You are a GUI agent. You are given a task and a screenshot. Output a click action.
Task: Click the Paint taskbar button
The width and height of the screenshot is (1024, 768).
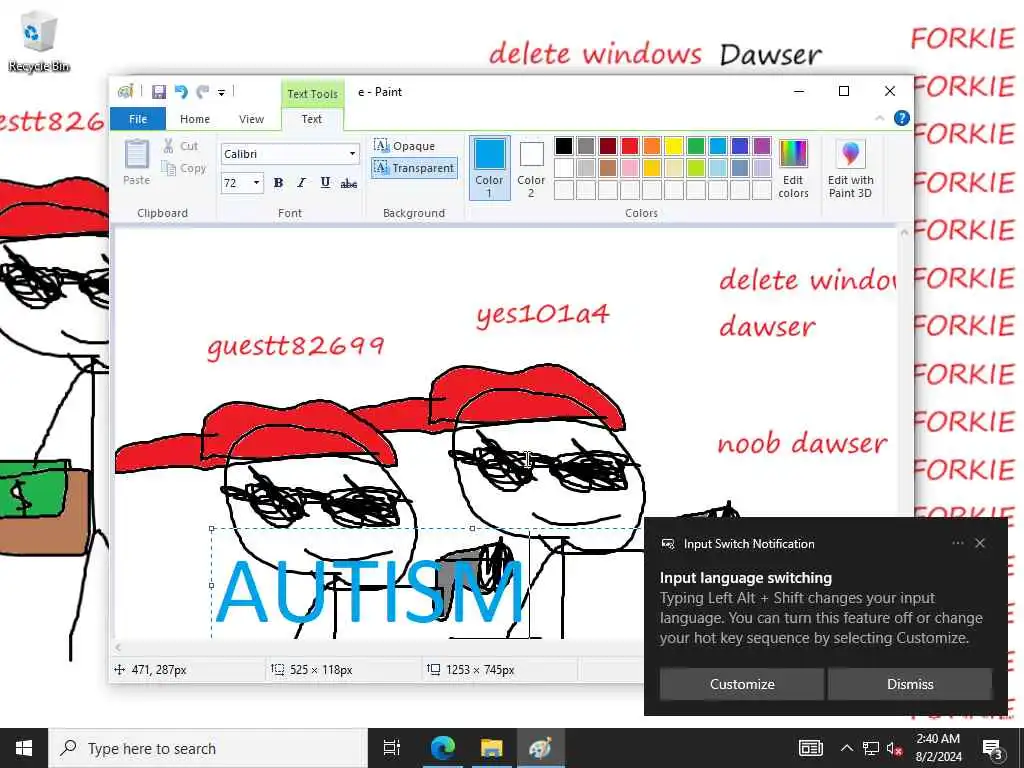tap(541, 748)
